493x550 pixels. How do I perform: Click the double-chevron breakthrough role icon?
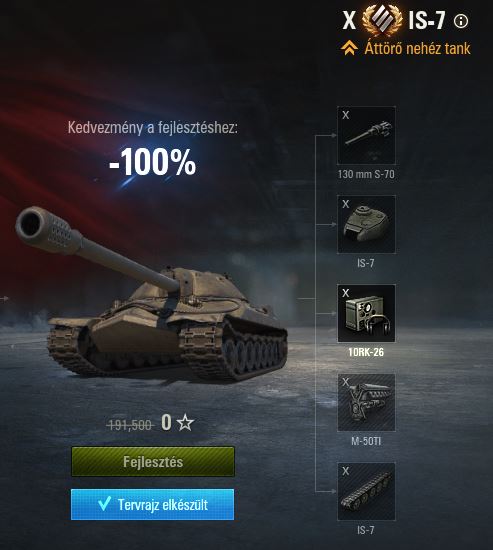pos(349,48)
